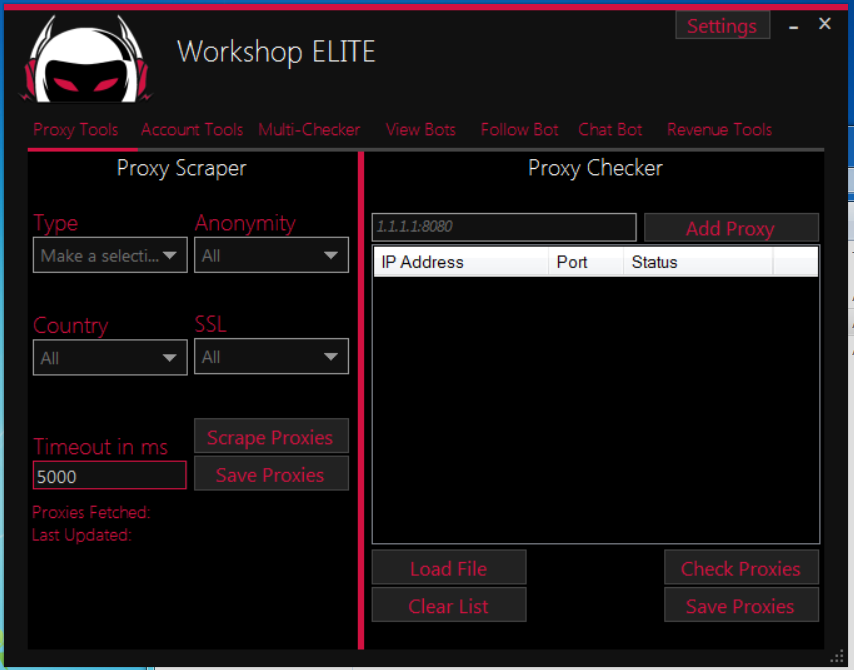Switch to the Account Tools tab
Viewport: 854px width, 670px height.
(x=192, y=130)
